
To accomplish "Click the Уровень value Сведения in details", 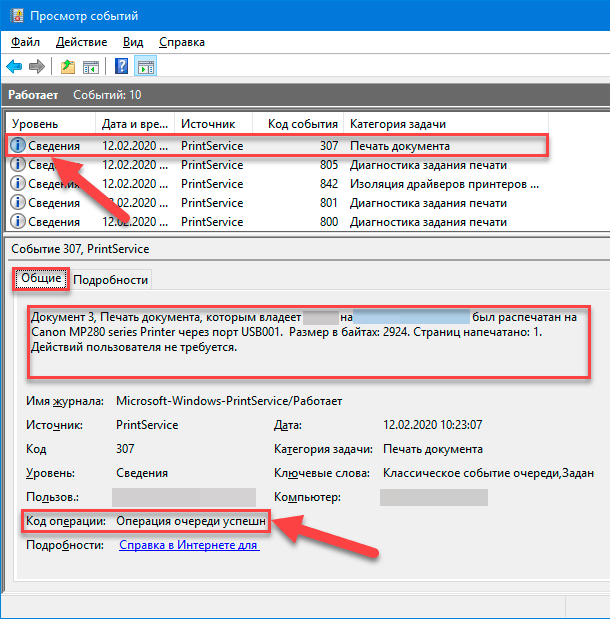I will 142,473.
